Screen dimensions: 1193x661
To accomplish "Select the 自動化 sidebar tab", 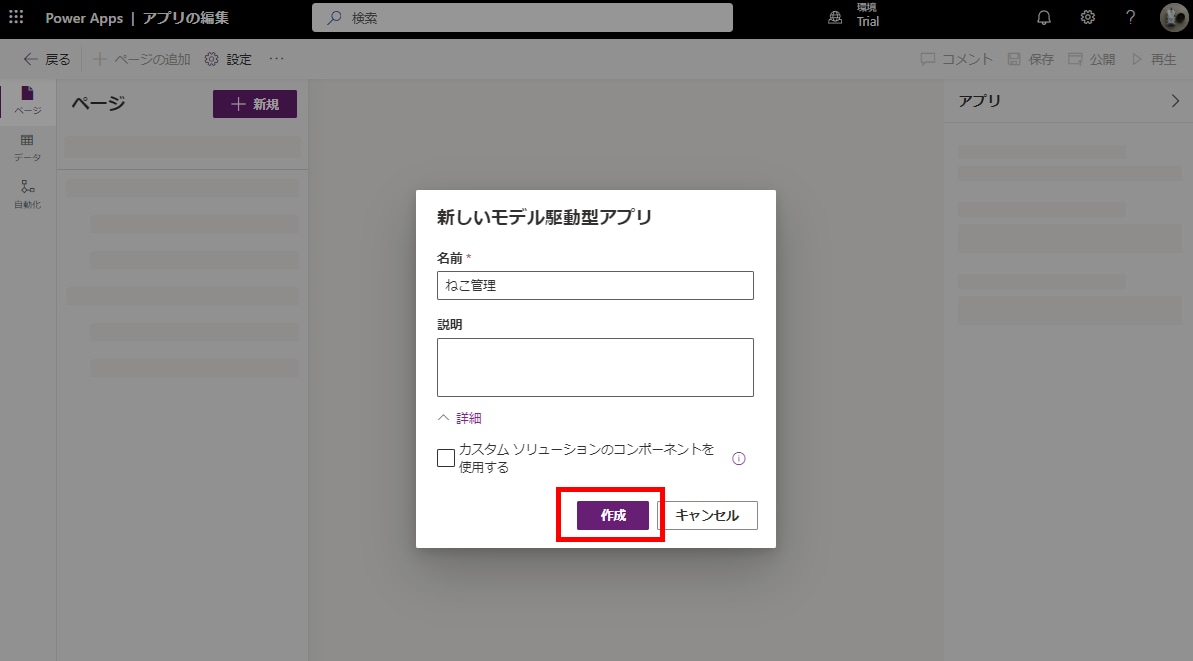I will [27, 195].
